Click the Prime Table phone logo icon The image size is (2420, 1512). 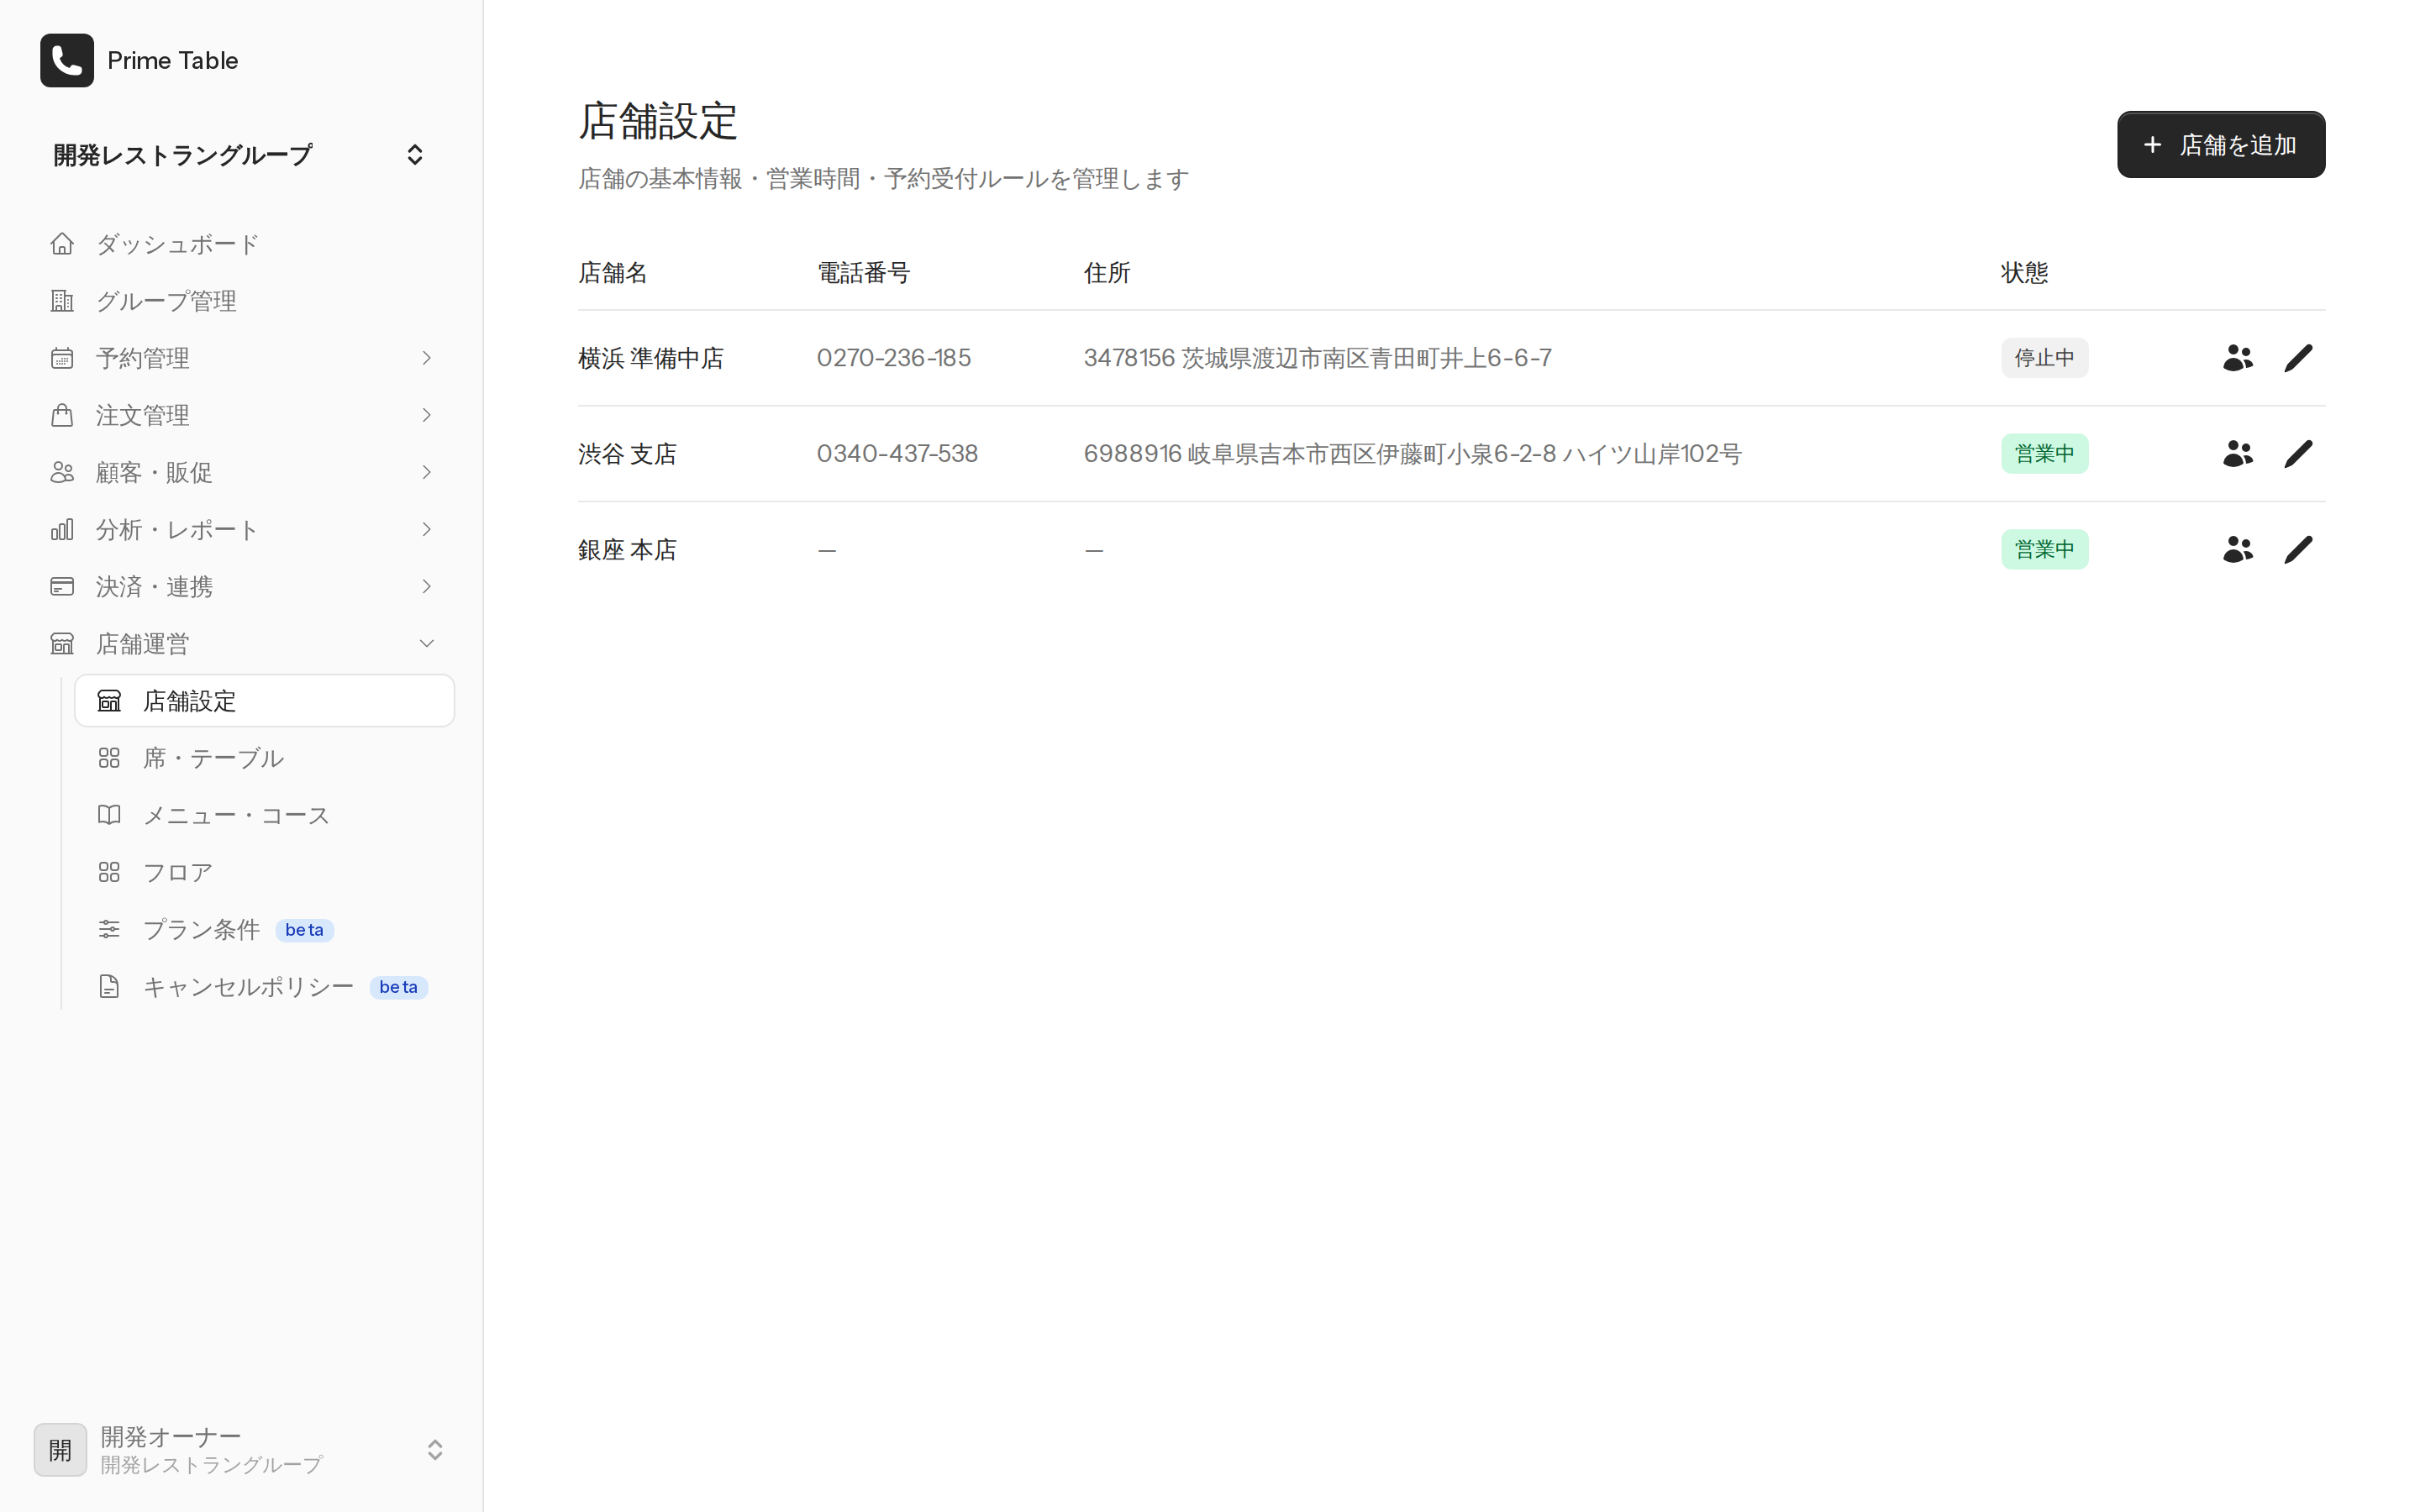66,60
